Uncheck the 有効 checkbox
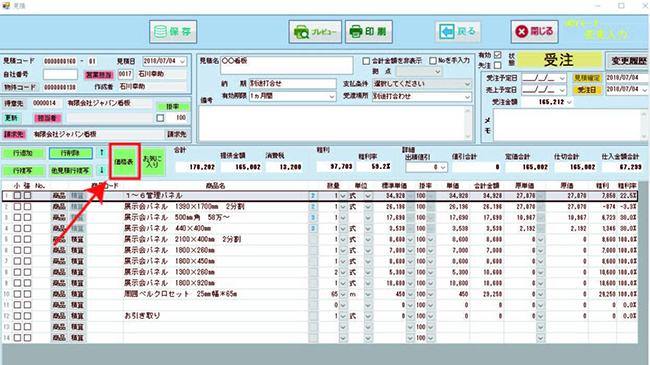 click(x=498, y=55)
